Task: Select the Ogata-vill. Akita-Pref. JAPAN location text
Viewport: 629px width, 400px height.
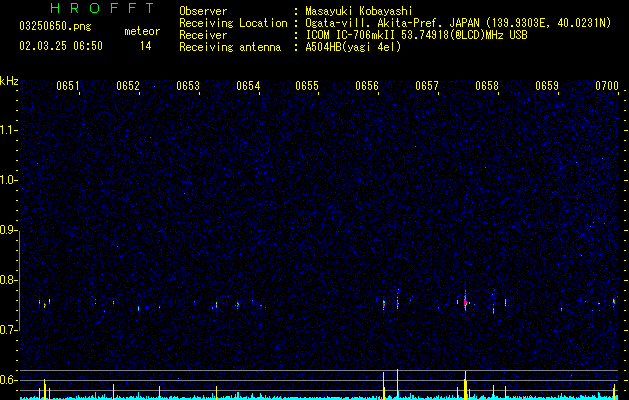Action: 458,23
